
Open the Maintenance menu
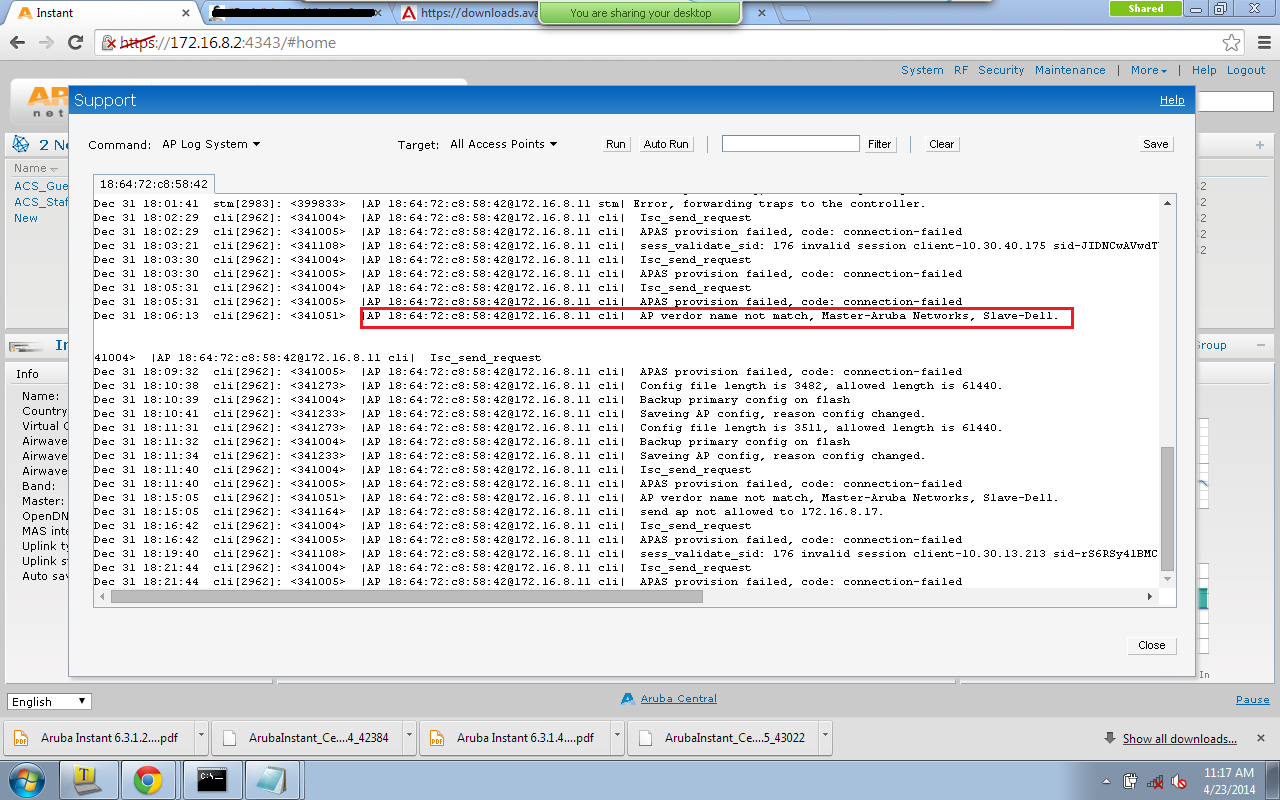tap(1070, 70)
